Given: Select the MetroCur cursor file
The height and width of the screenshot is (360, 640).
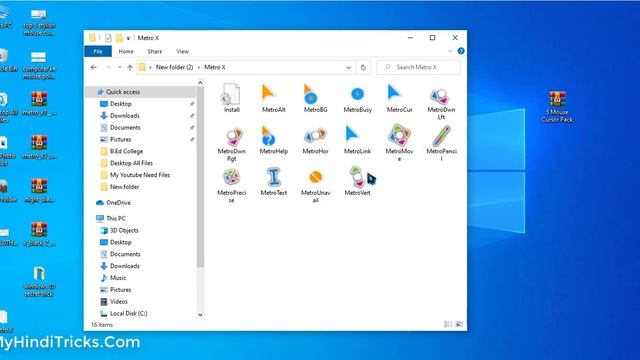Looking at the screenshot, I should coord(399,98).
